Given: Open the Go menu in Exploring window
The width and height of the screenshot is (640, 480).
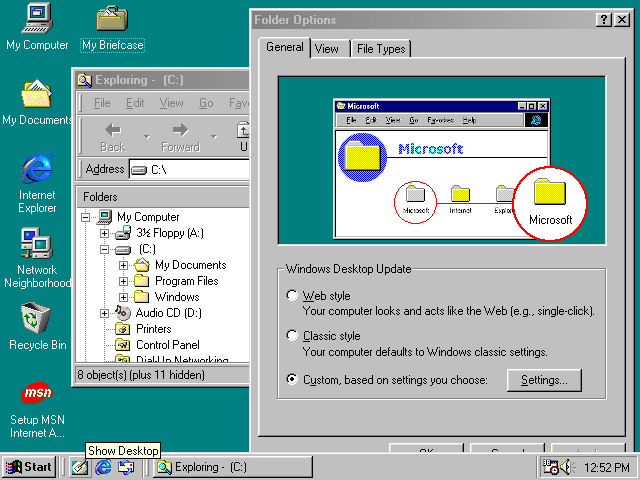Looking at the screenshot, I should point(206,103).
